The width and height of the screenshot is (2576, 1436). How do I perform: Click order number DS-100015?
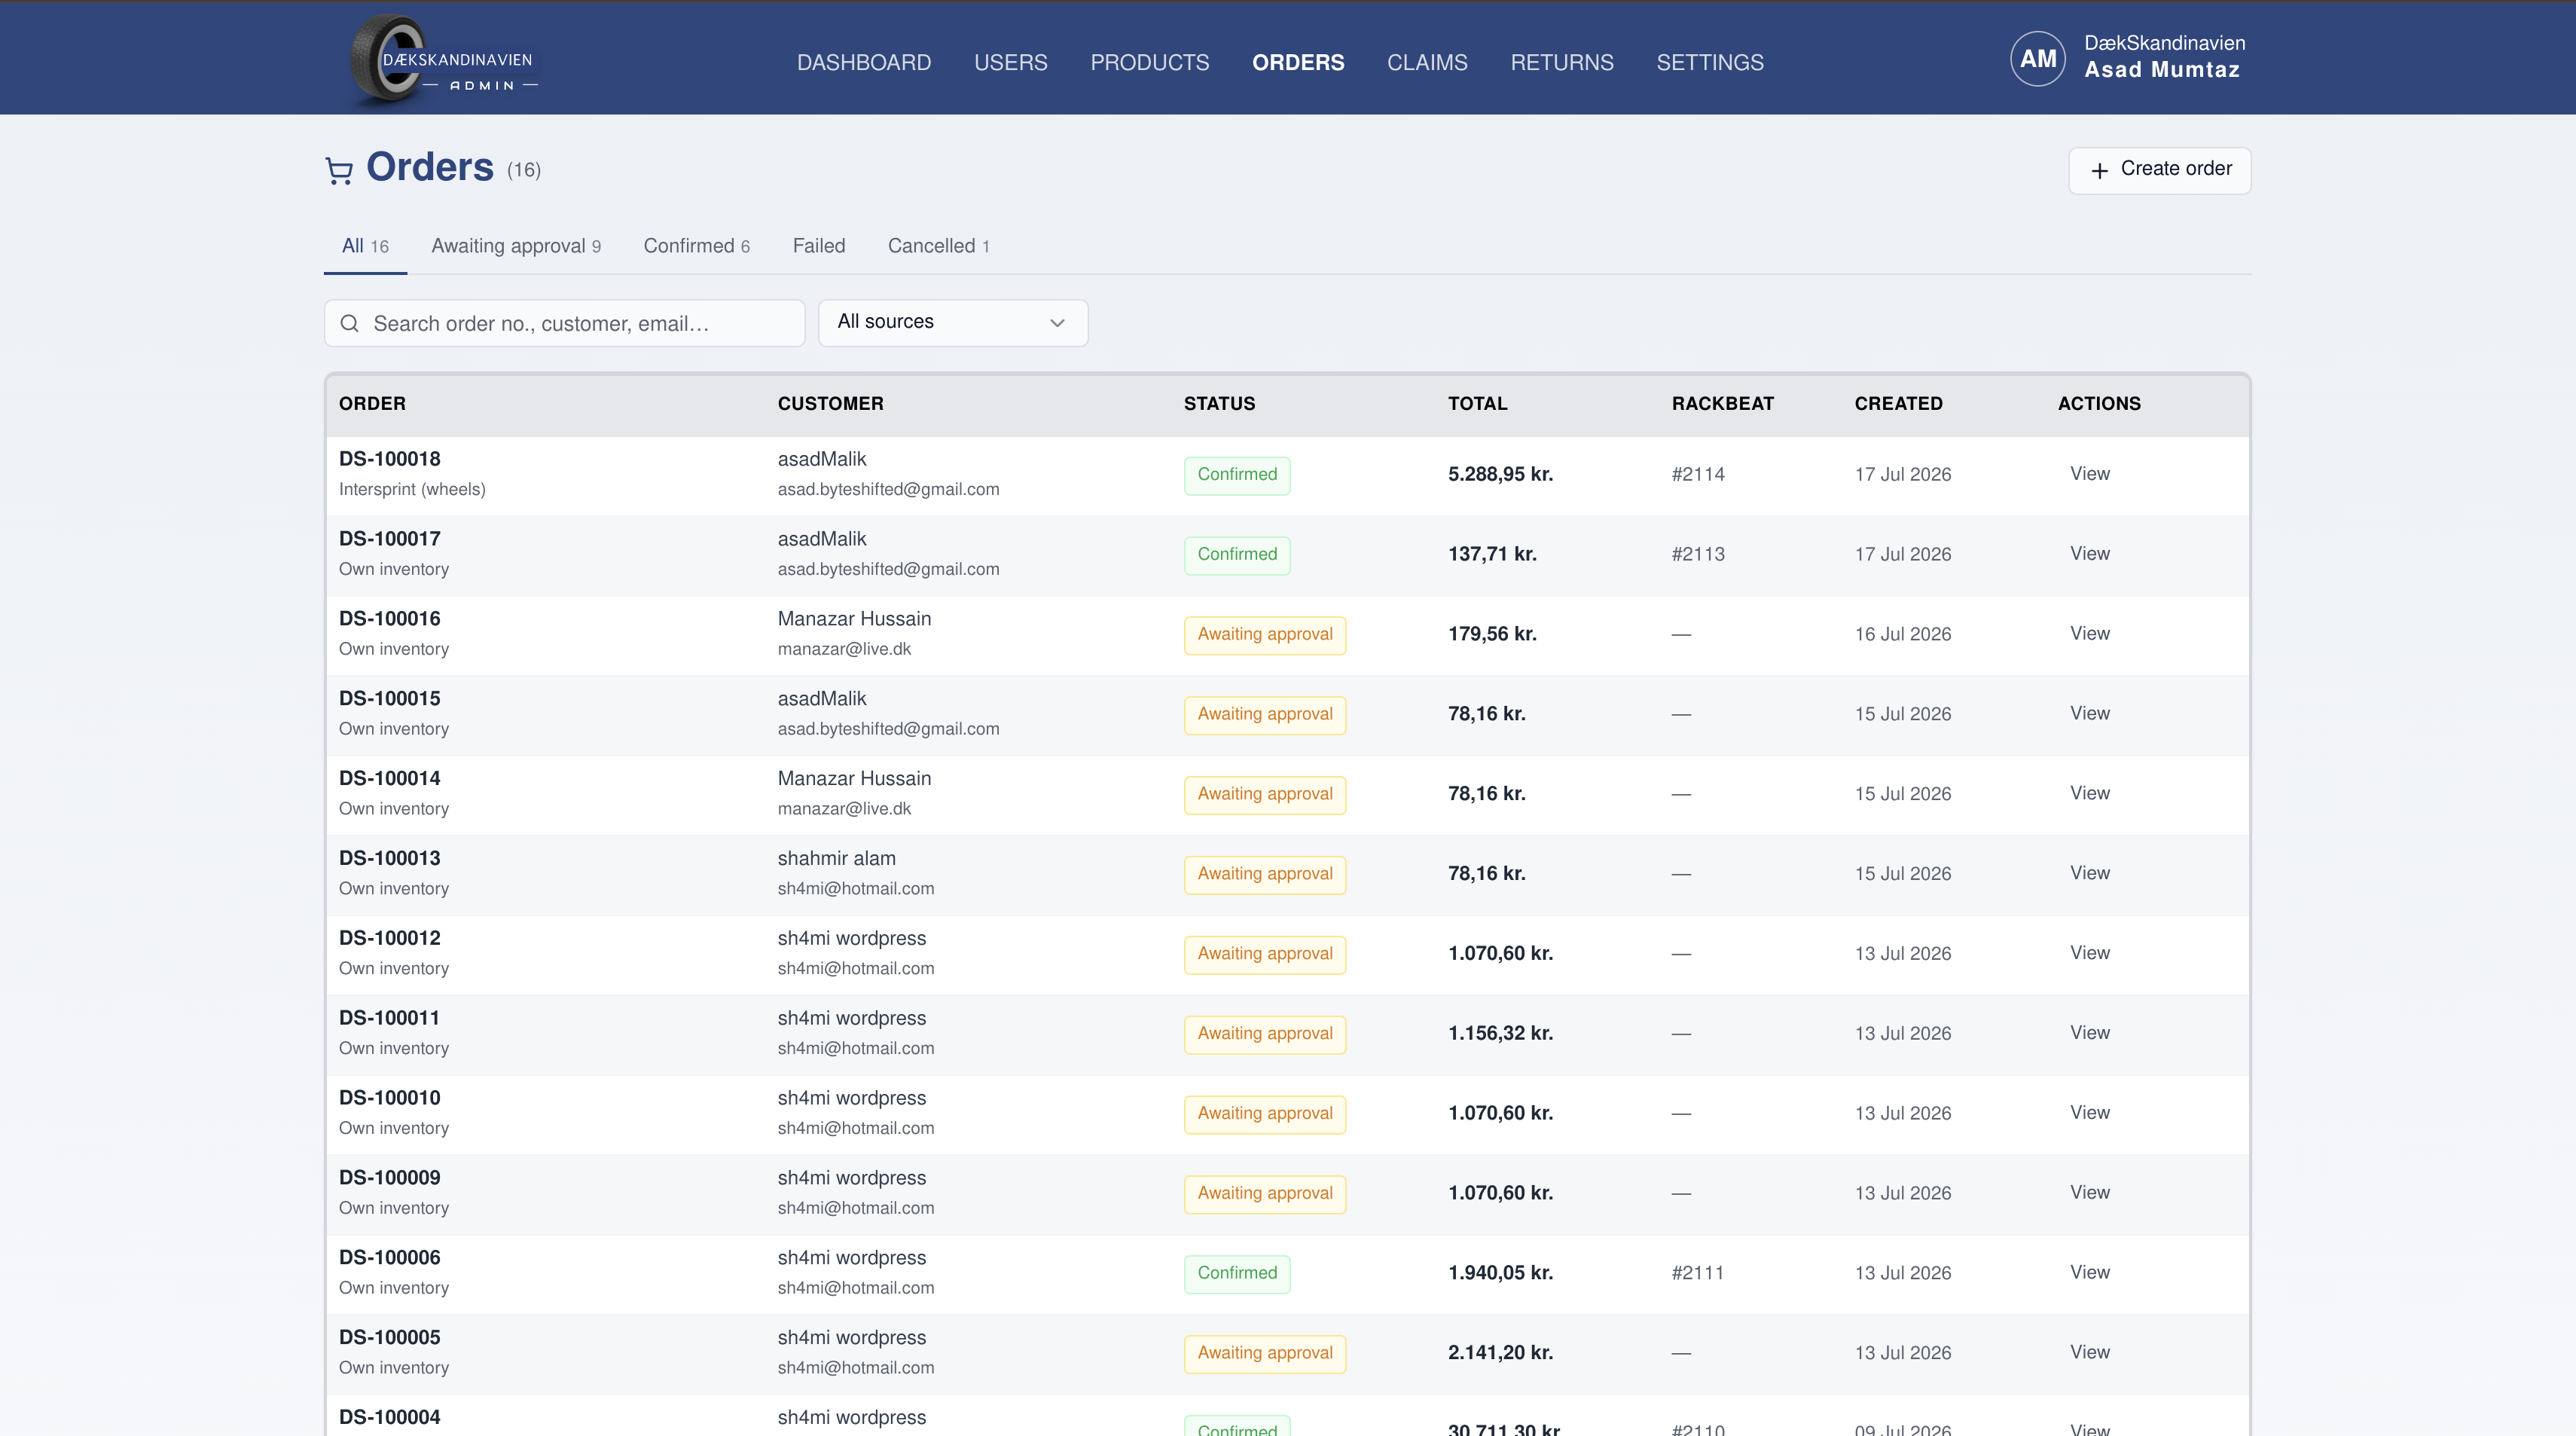click(389, 698)
